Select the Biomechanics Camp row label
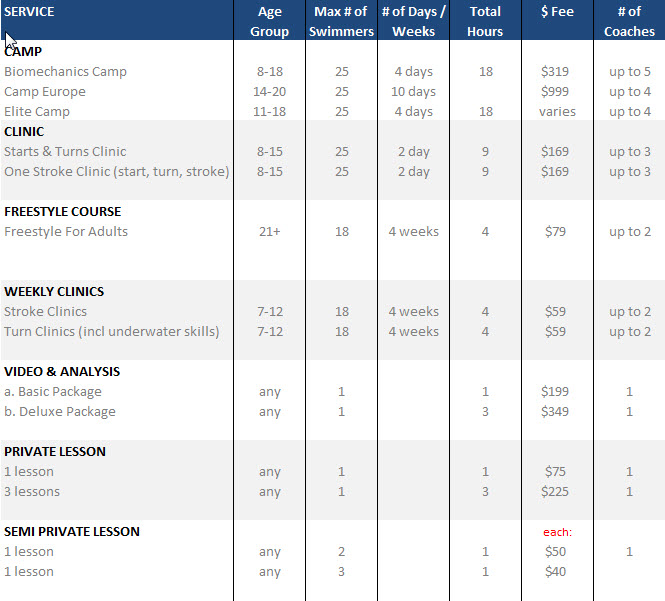 point(65,72)
